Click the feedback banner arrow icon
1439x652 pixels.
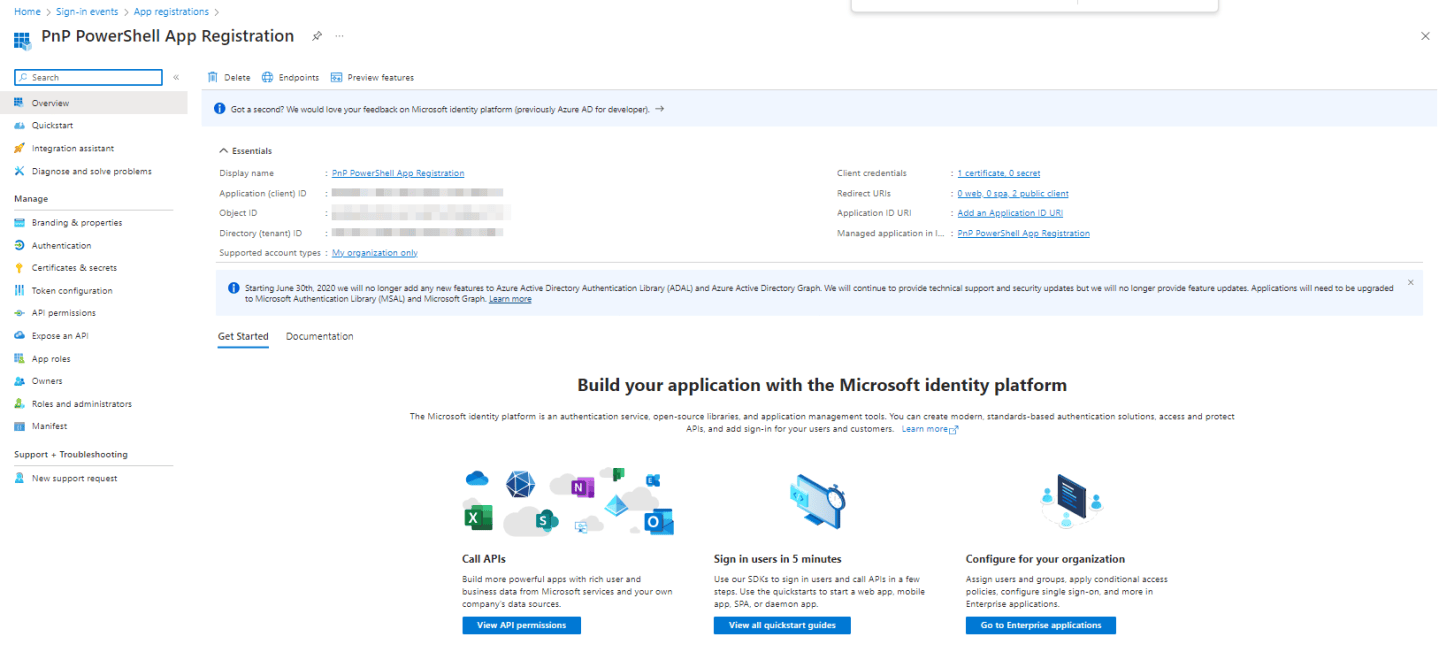pos(659,108)
